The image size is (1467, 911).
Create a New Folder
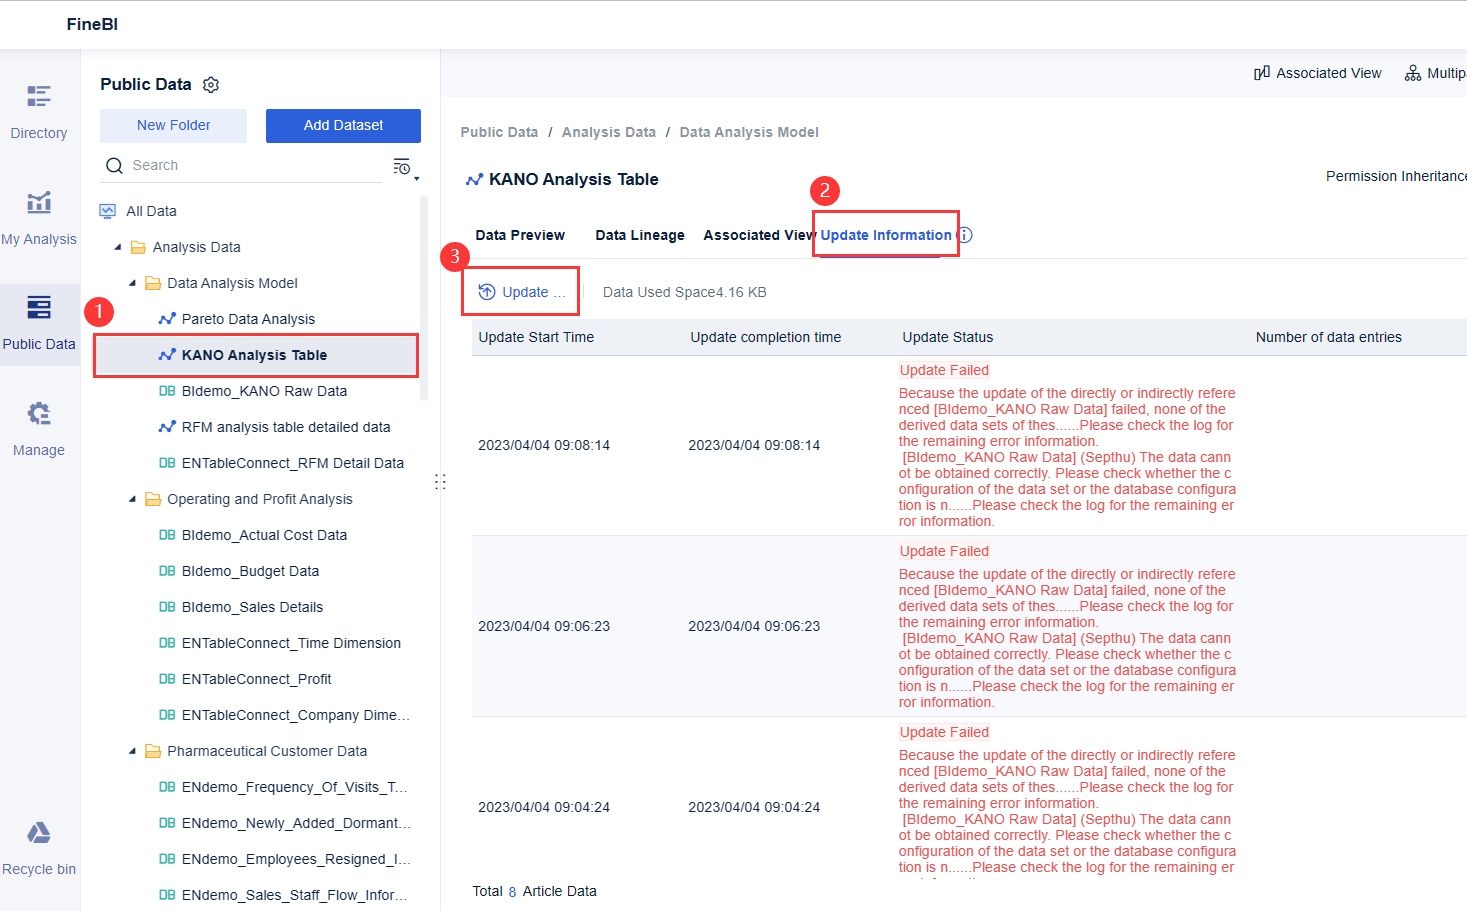[x=172, y=125]
